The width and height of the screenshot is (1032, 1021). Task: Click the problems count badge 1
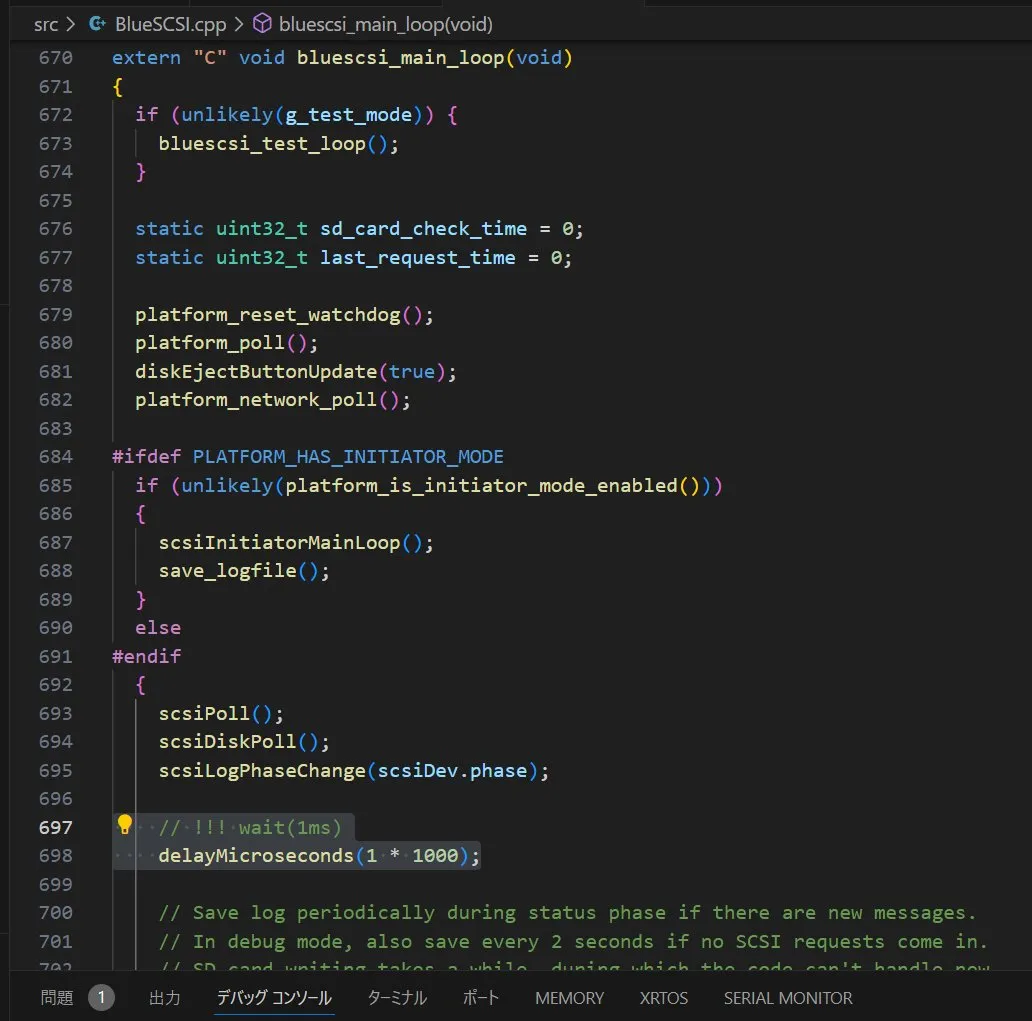coord(101,998)
